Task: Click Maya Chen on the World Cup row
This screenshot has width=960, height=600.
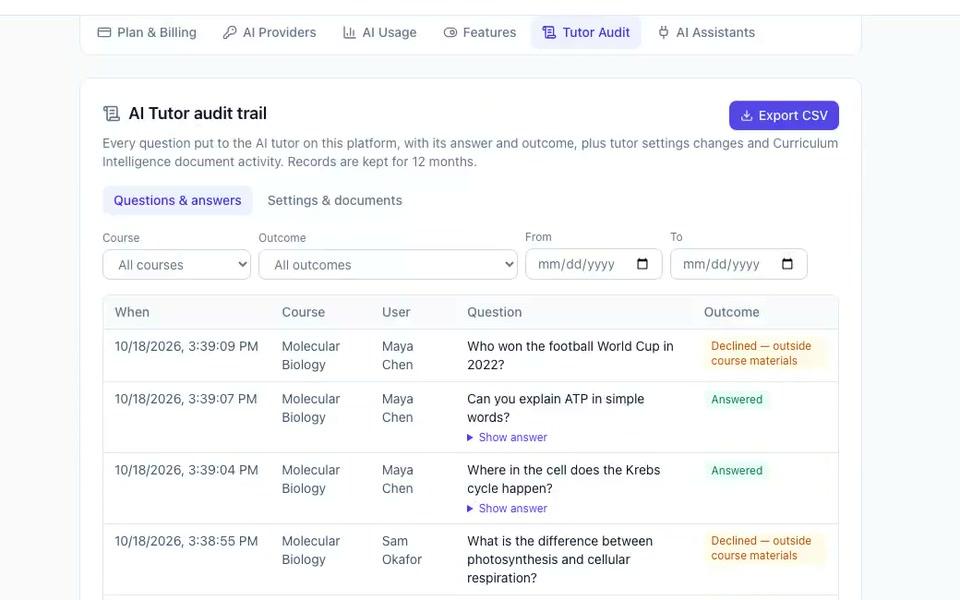Action: 397,356
